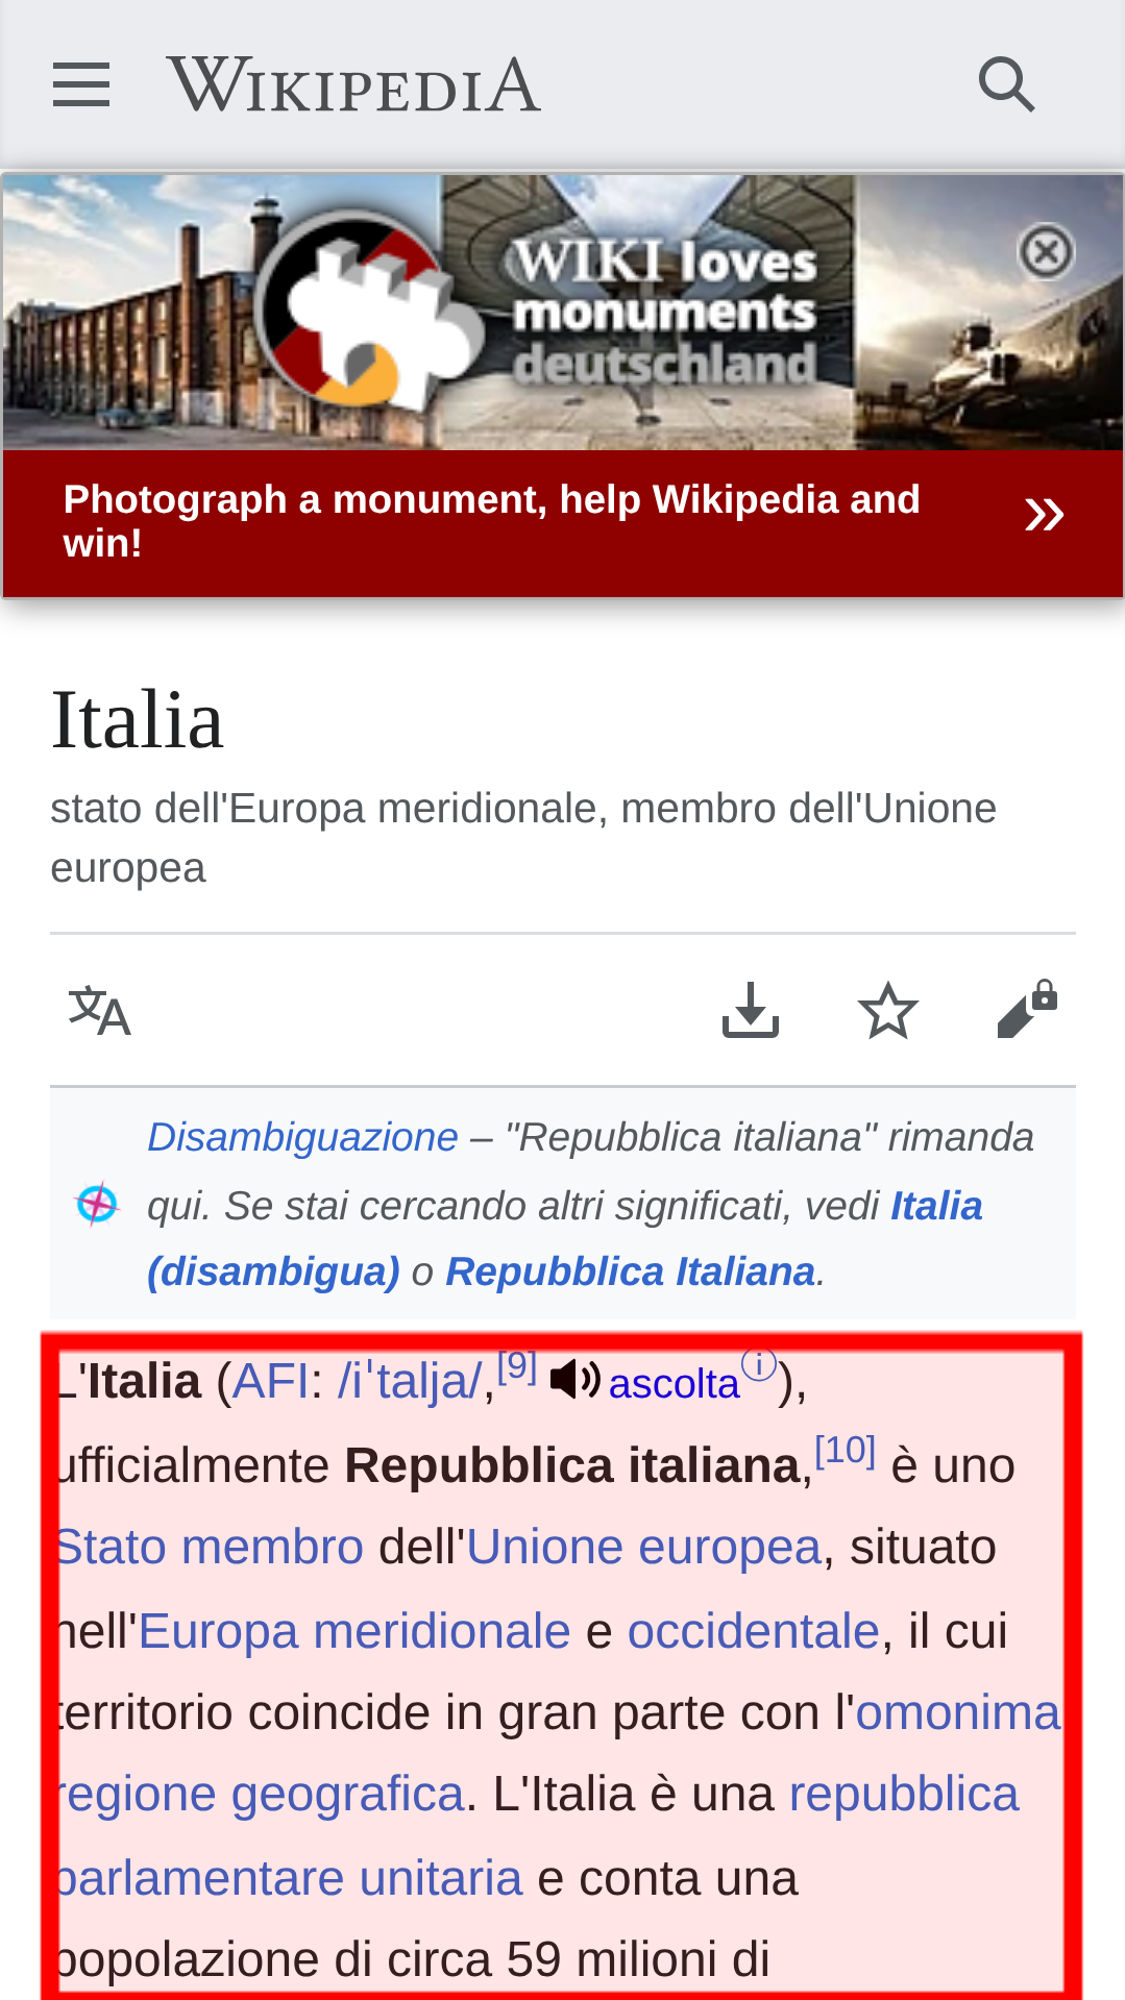Open footnote reference 10
This screenshot has height=2000, width=1125.
pos(845,1449)
